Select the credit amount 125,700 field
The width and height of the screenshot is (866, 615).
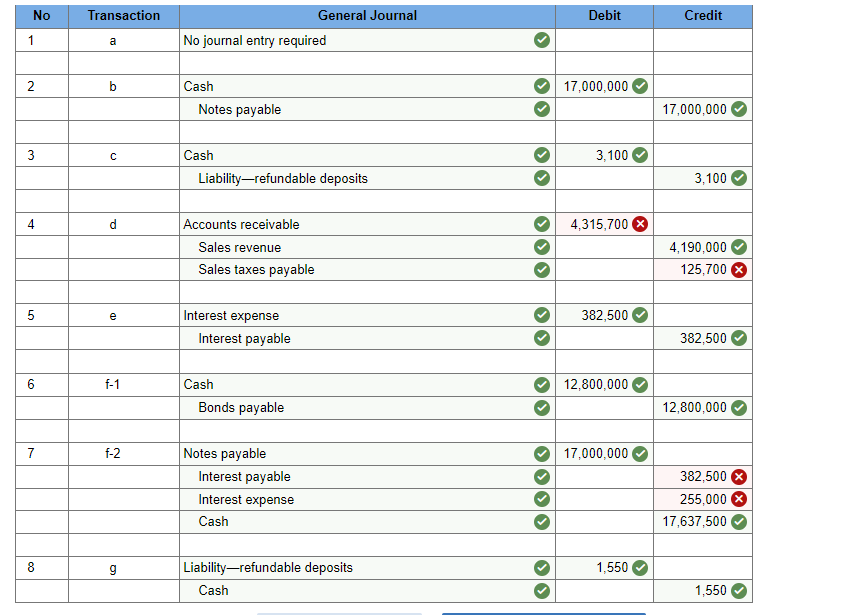(x=703, y=269)
